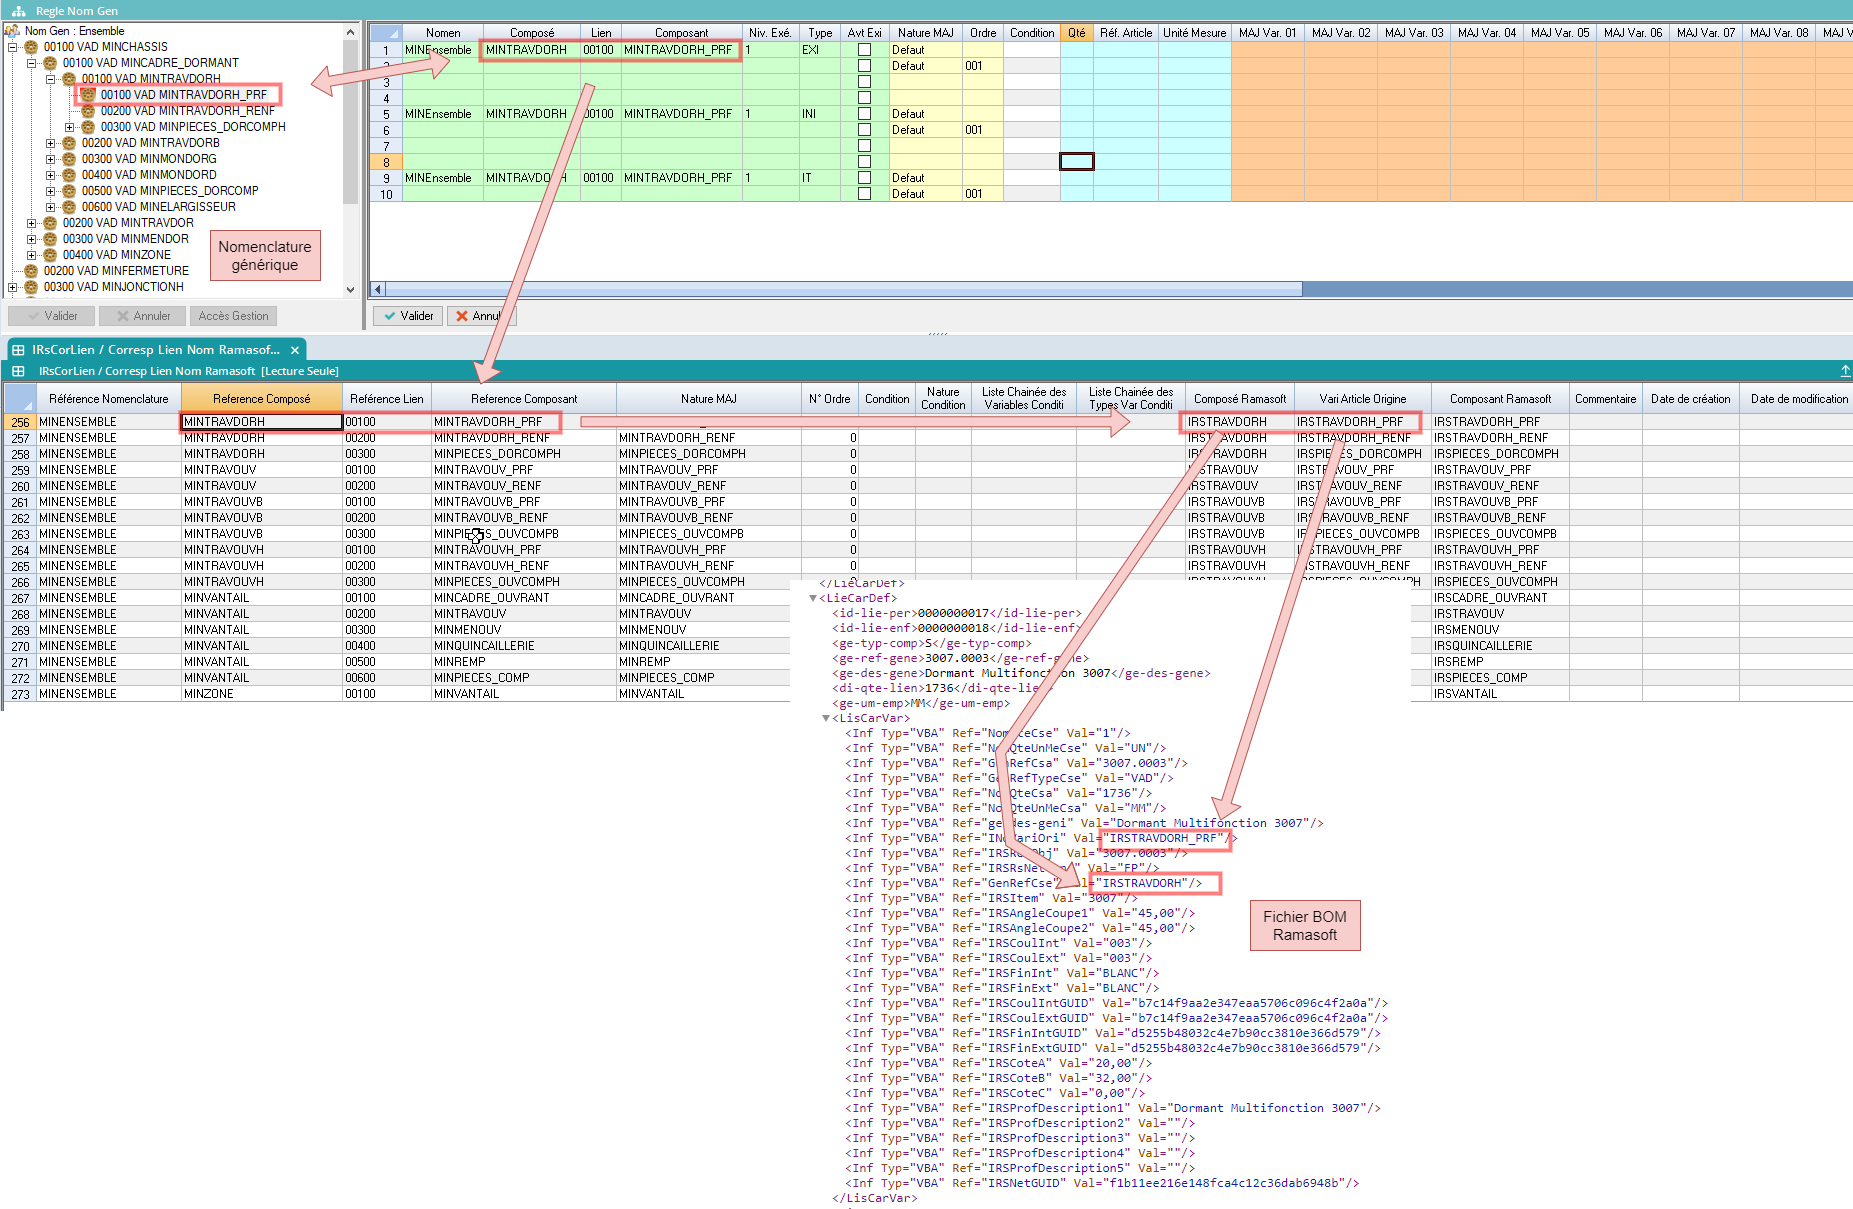Click the MINZONE tree node icon
Image resolution: width=1853 pixels, height=1209 pixels.
click(50, 255)
